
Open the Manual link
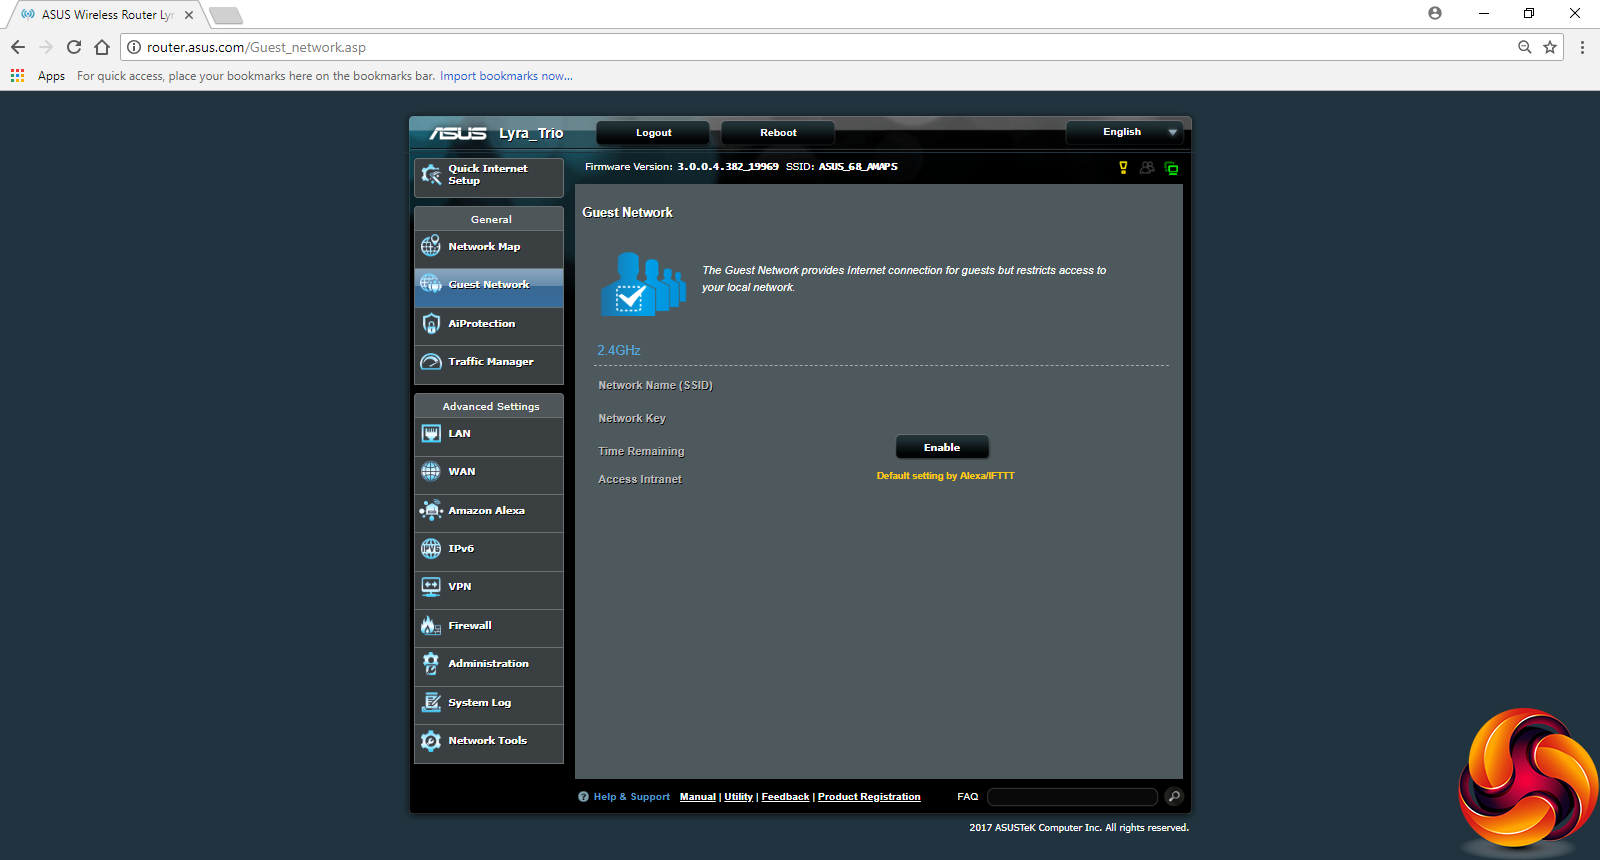(698, 797)
